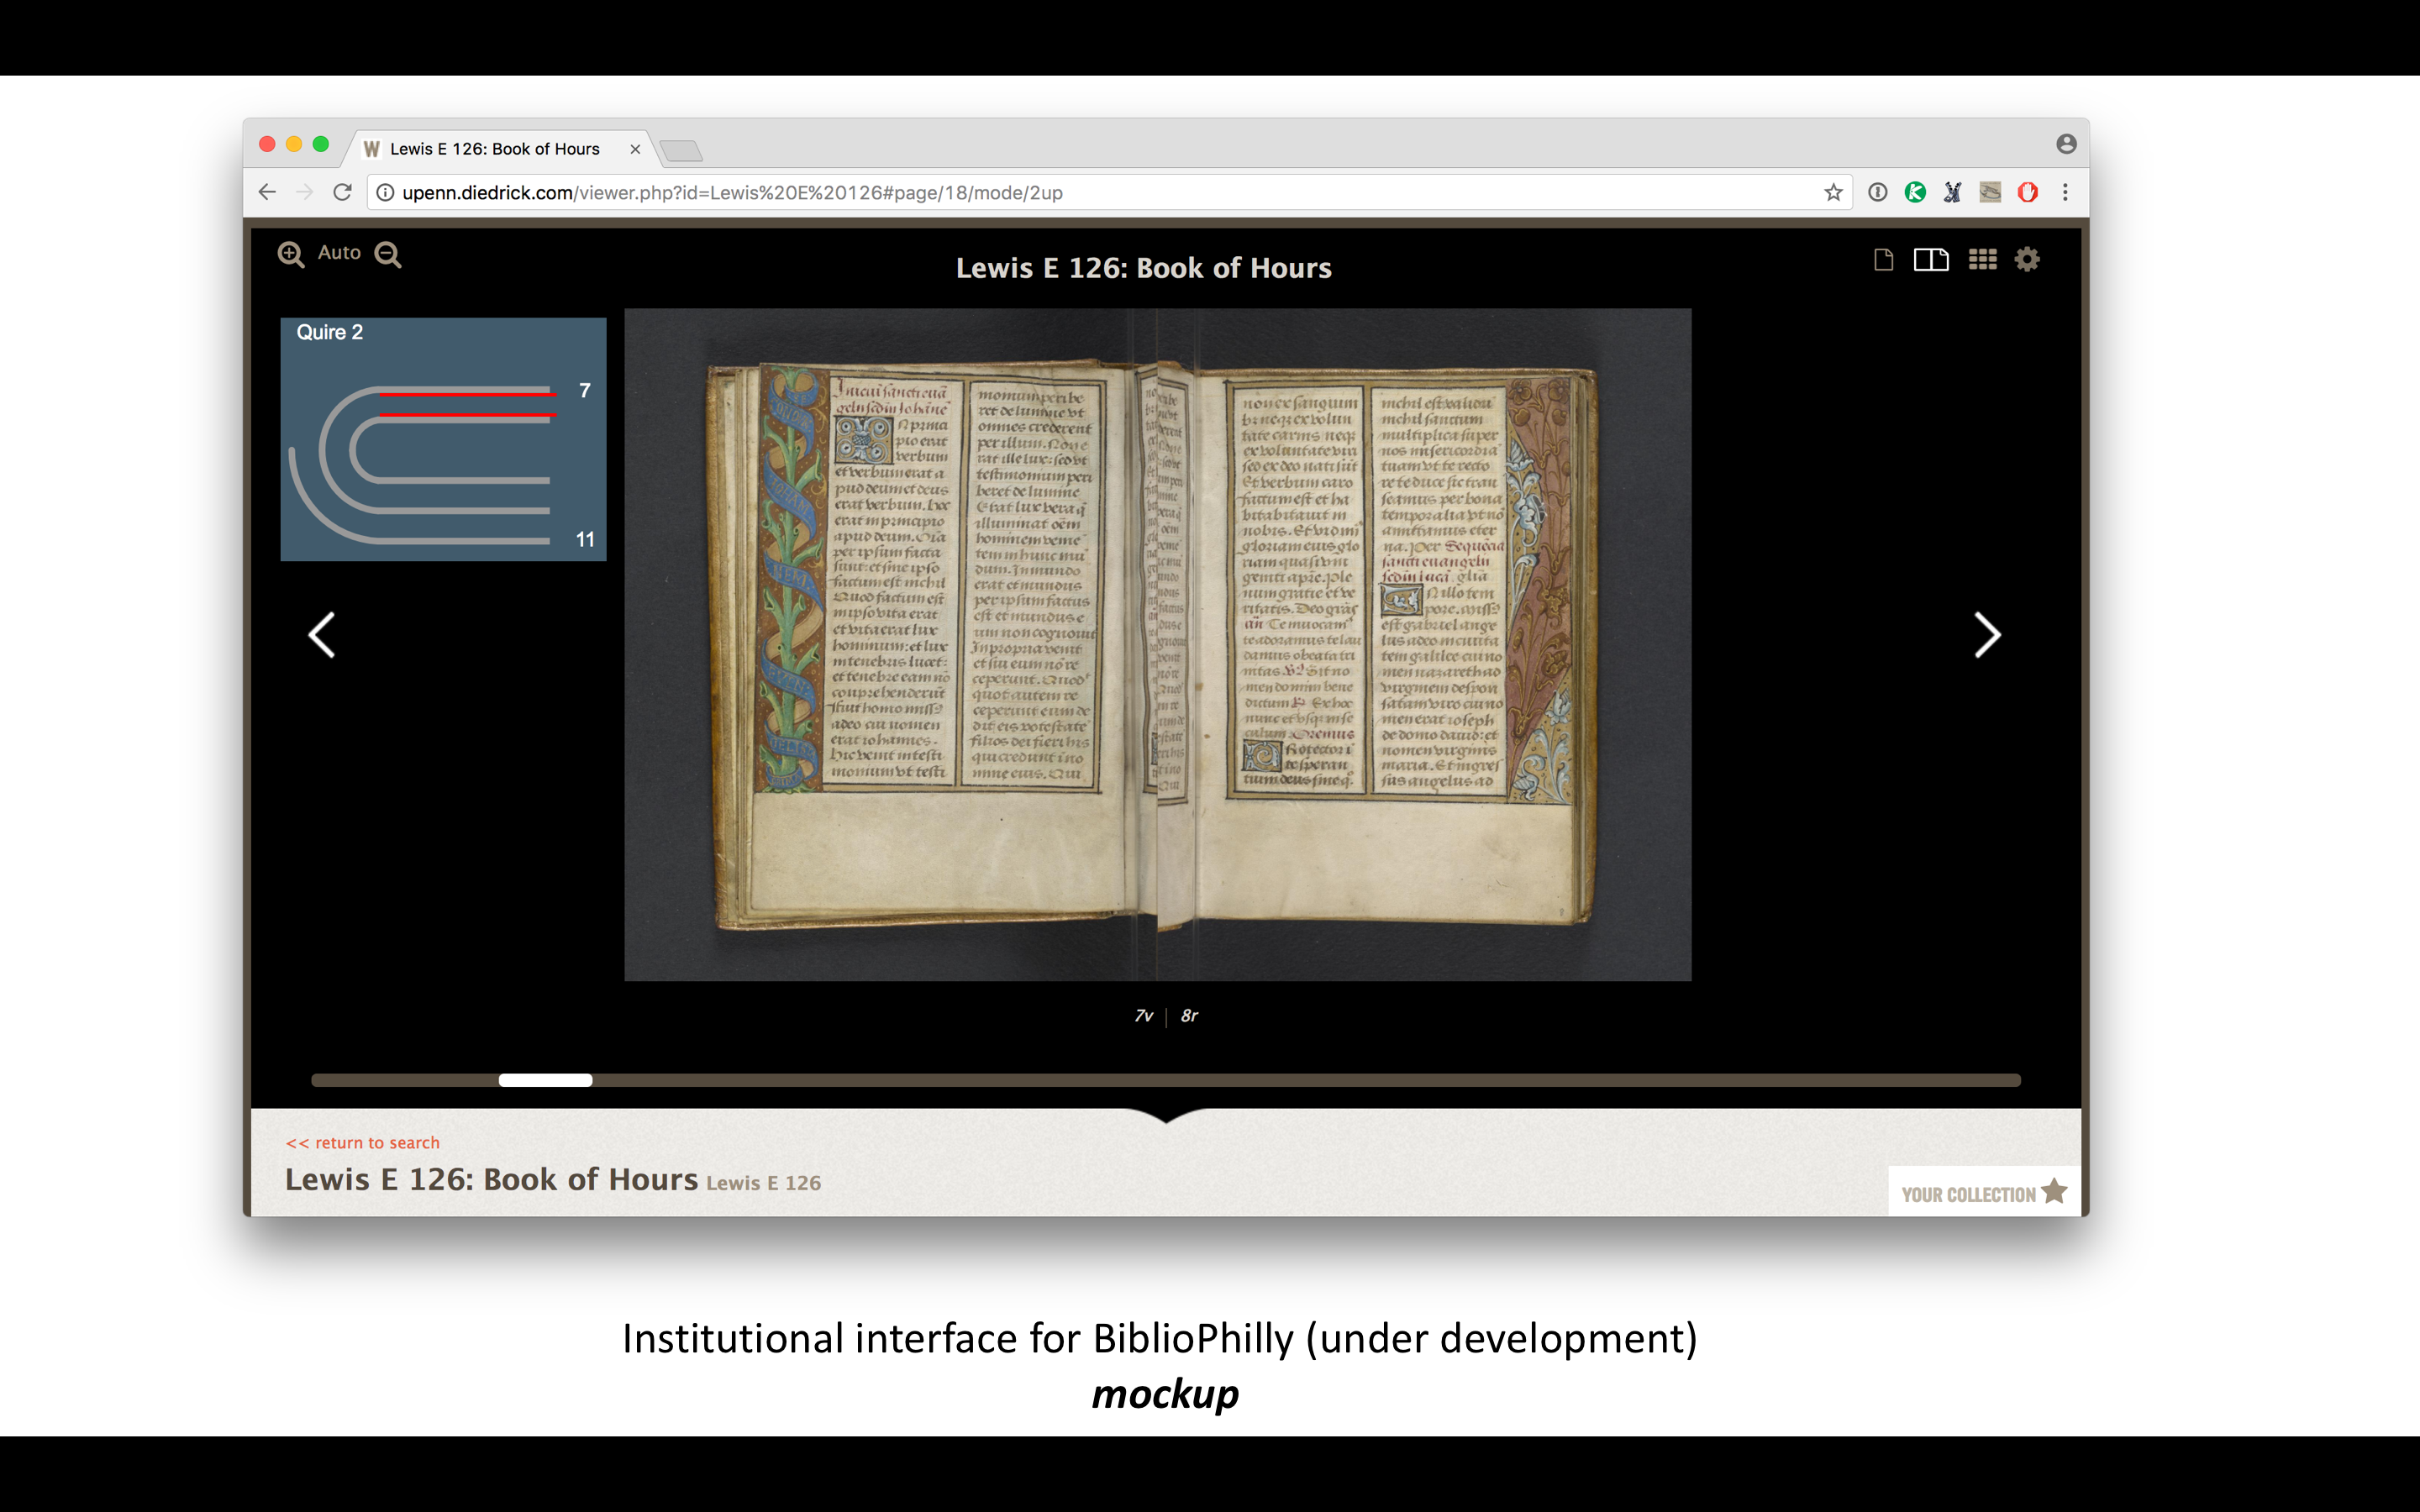Viewport: 2420px width, 1512px height.
Task: Close the Lewis E 126 tab
Action: point(635,149)
